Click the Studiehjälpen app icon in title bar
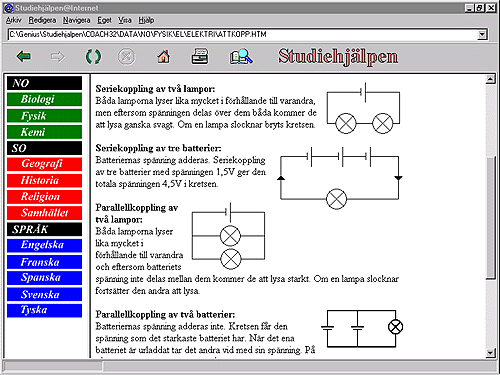The image size is (500, 375). coord(8,8)
